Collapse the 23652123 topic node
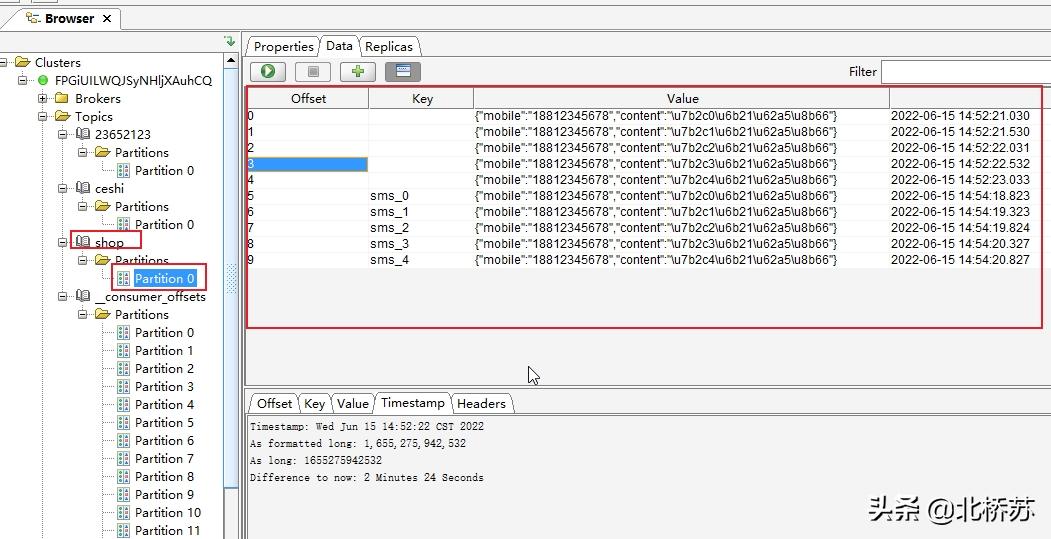Viewport: 1051px width, 539px height. click(62, 134)
